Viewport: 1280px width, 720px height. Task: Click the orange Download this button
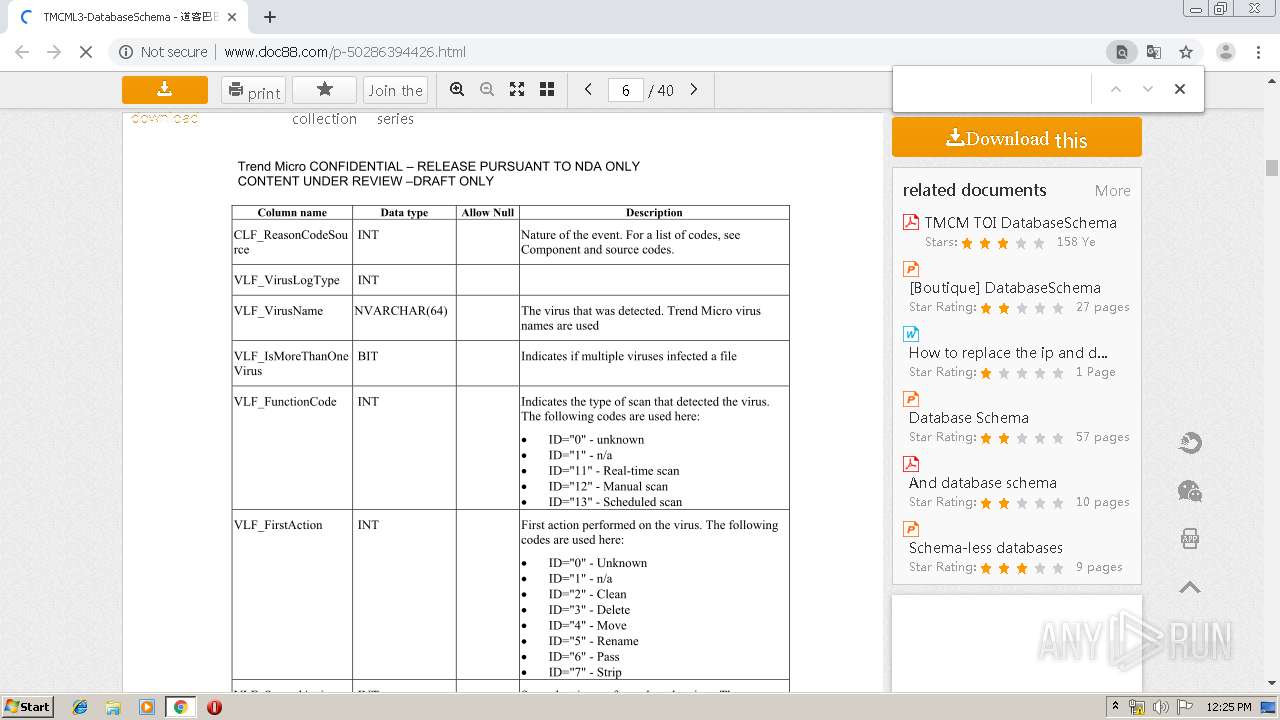coord(1016,138)
